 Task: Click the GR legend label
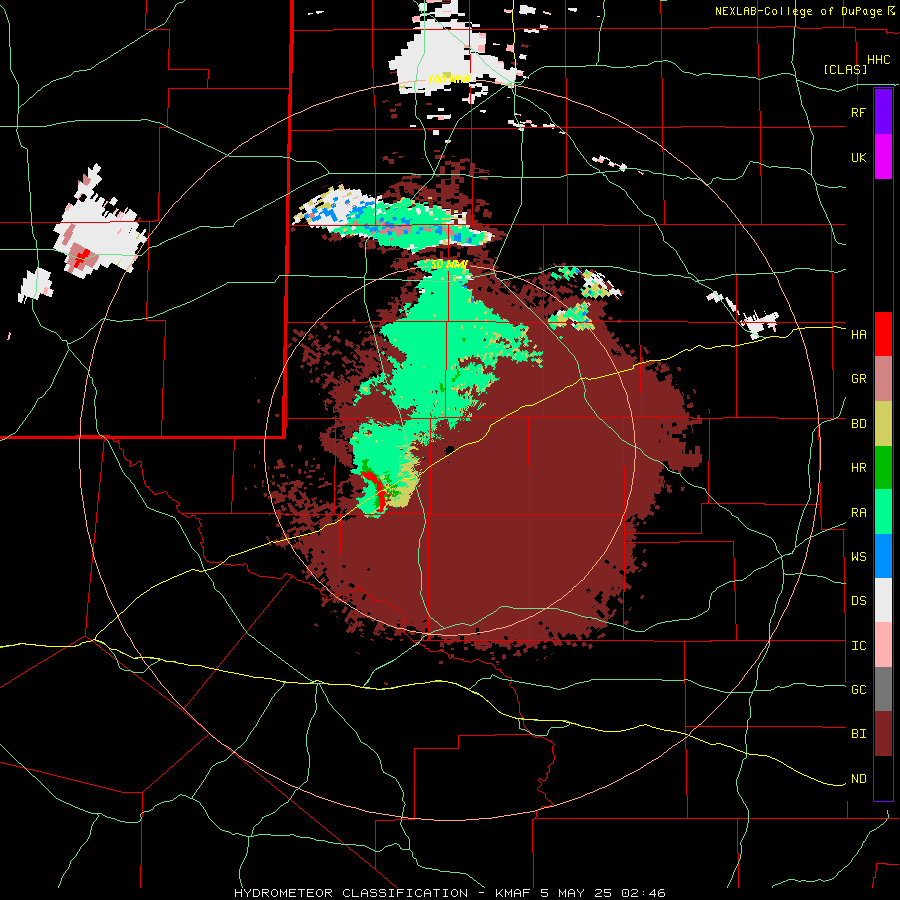(x=858, y=379)
